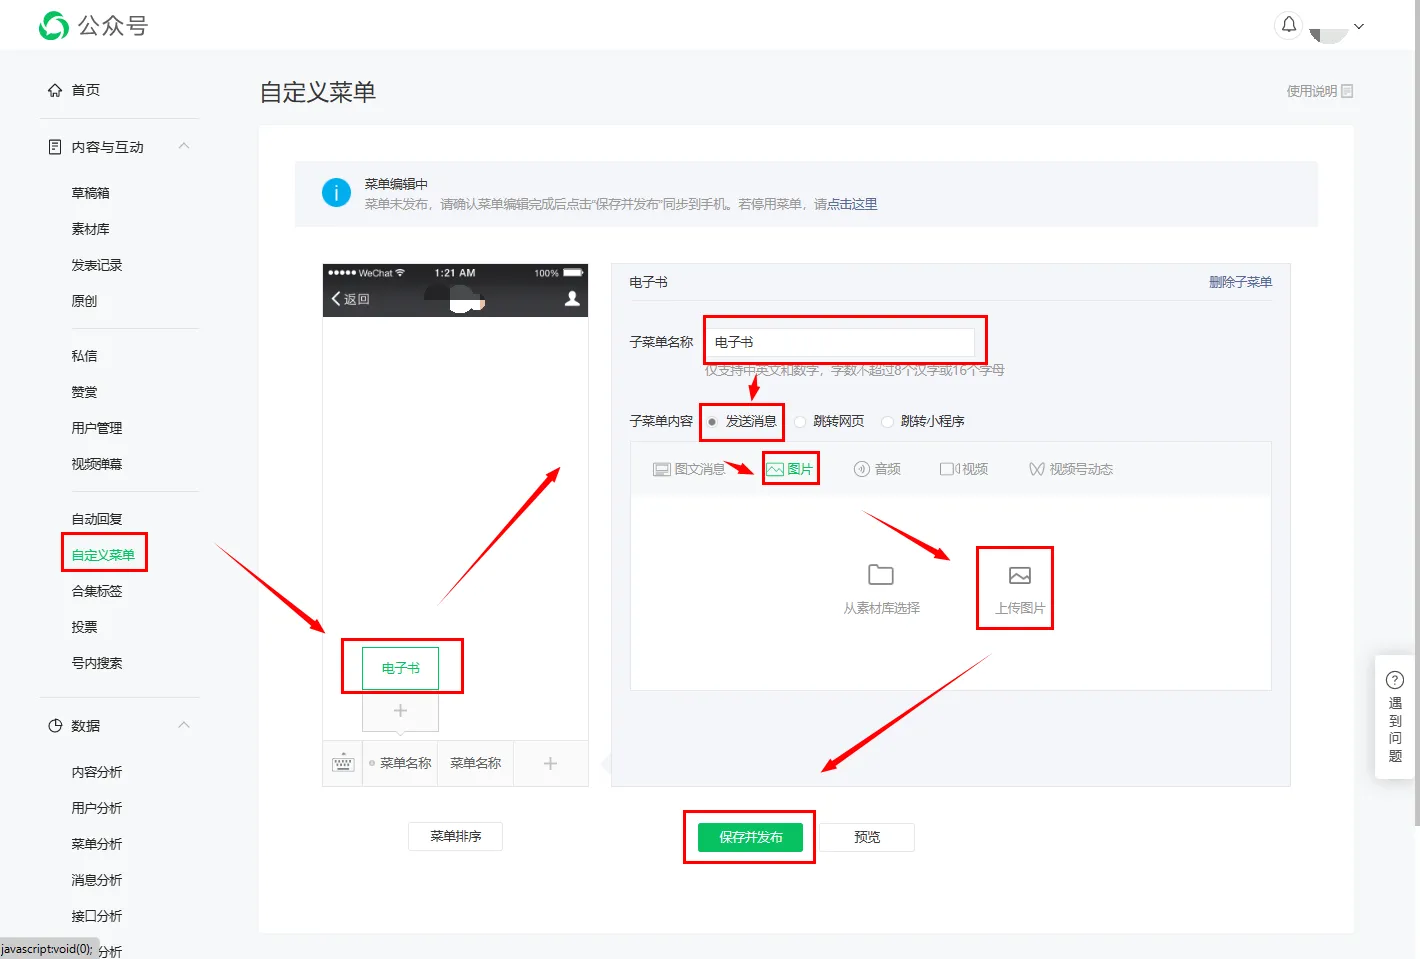Select the first 菜单名称 menu in preview
1420x959 pixels.
tap(400, 763)
